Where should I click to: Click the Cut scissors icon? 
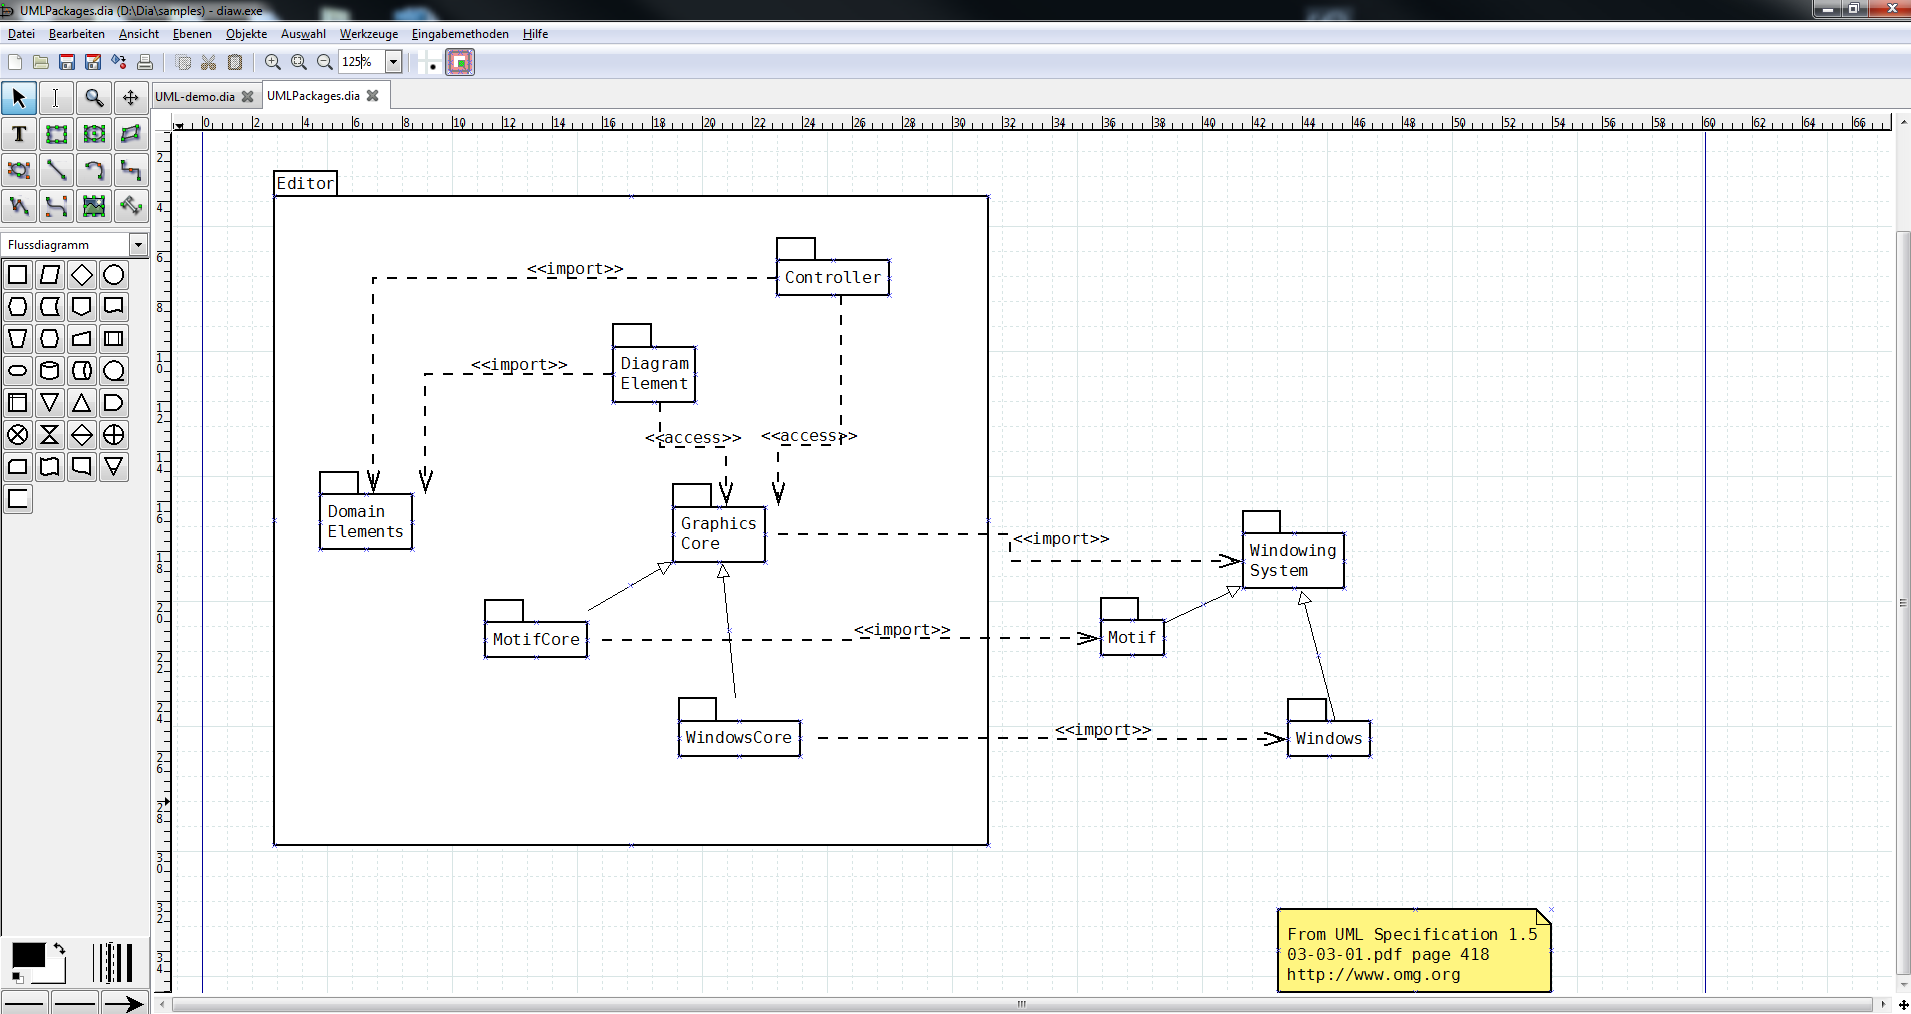pyautogui.click(x=209, y=62)
